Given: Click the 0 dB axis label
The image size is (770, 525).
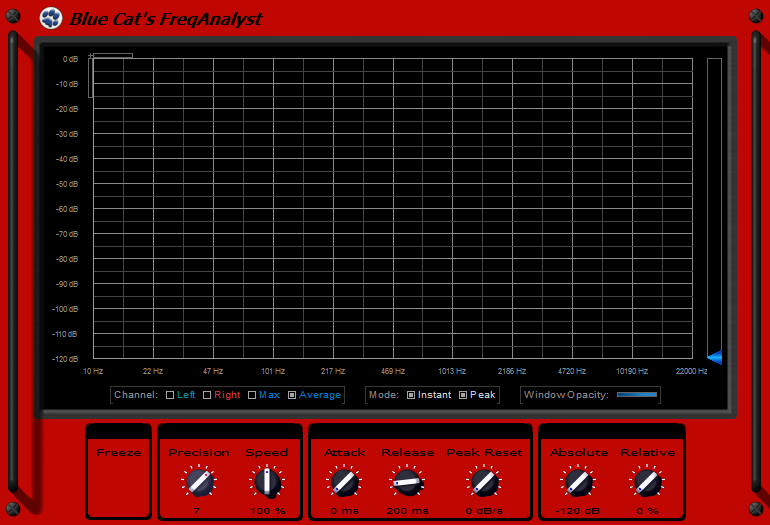Looking at the screenshot, I should tap(70, 59).
